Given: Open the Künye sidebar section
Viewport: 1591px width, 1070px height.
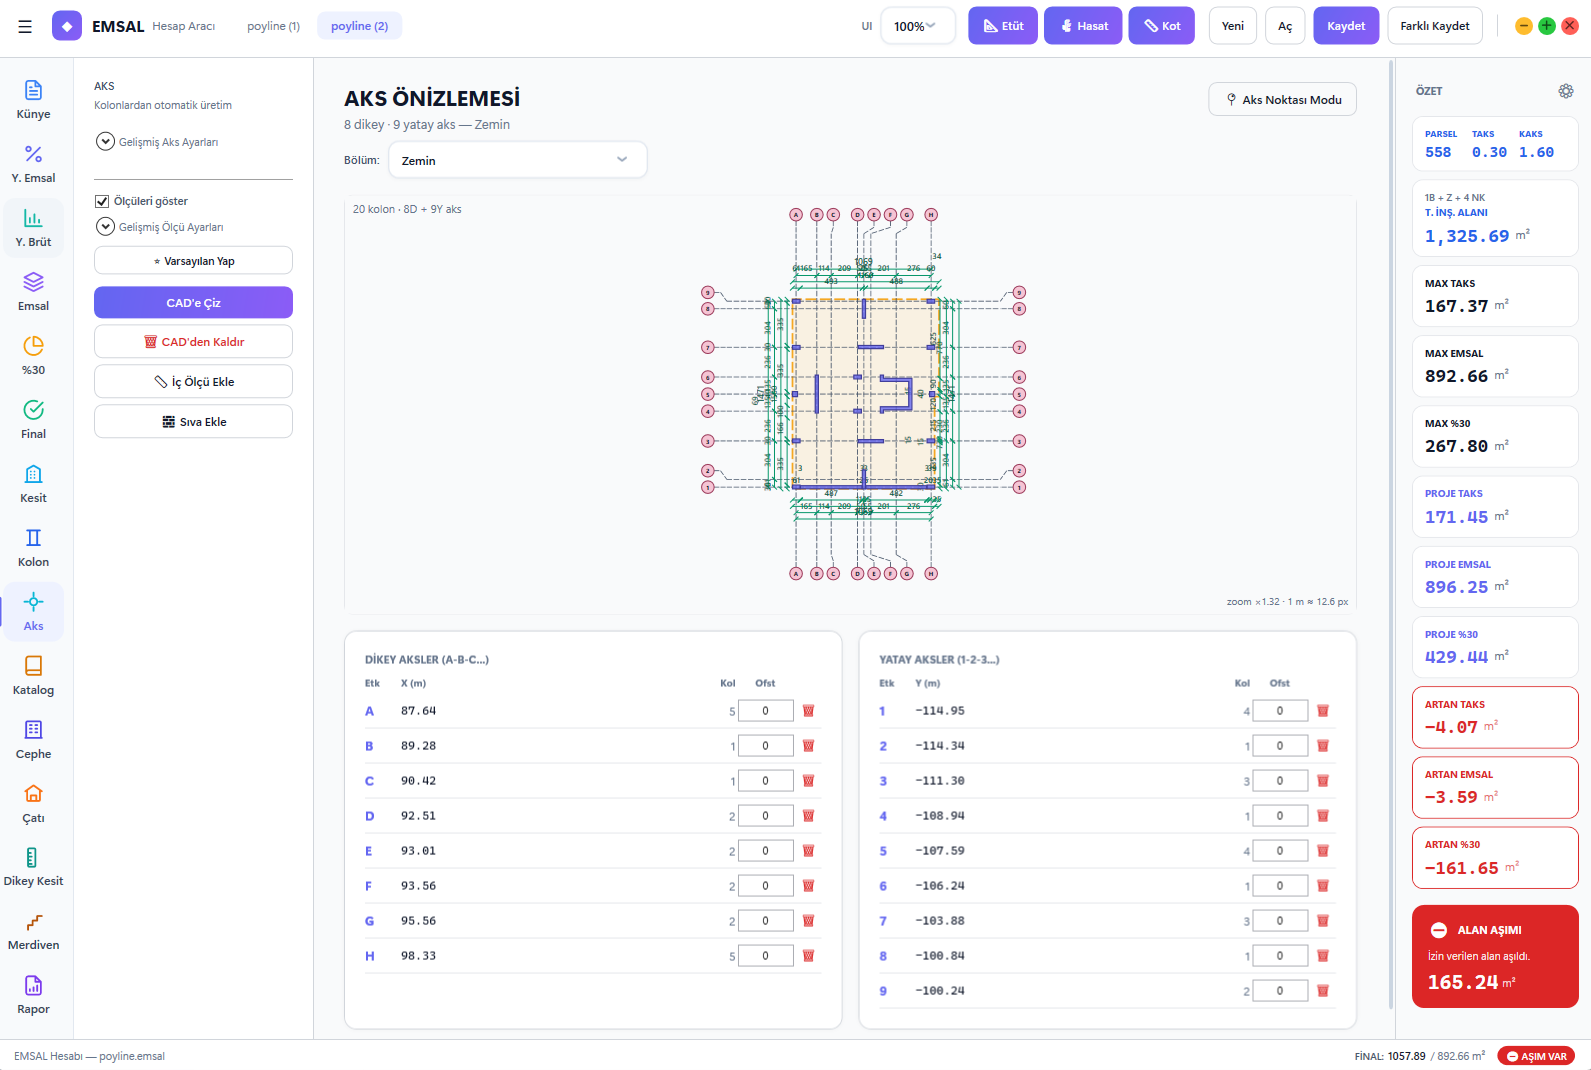Looking at the screenshot, I should click(x=33, y=100).
